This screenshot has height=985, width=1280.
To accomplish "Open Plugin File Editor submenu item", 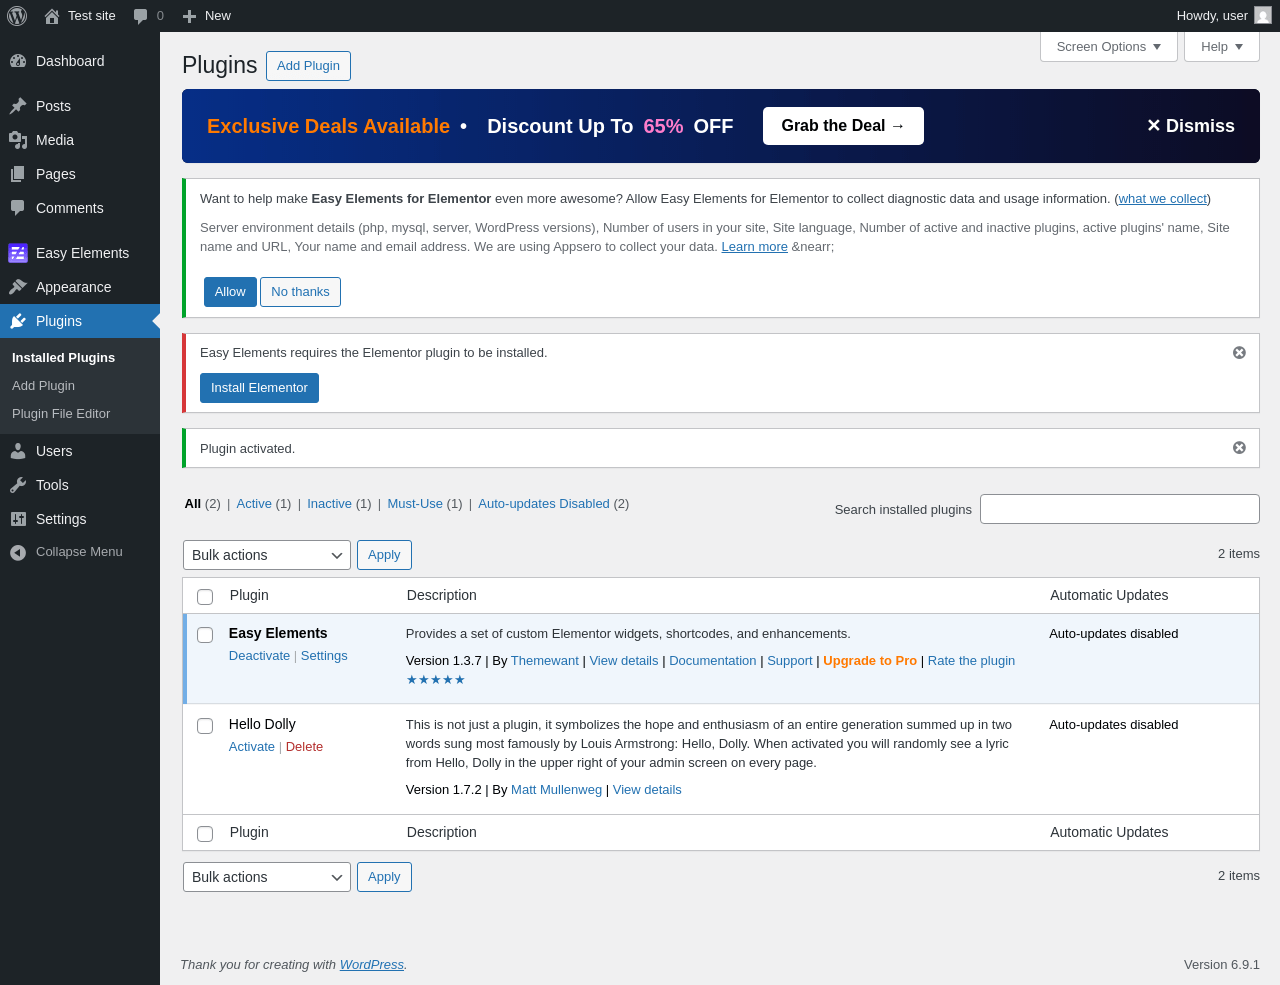I will click(61, 414).
